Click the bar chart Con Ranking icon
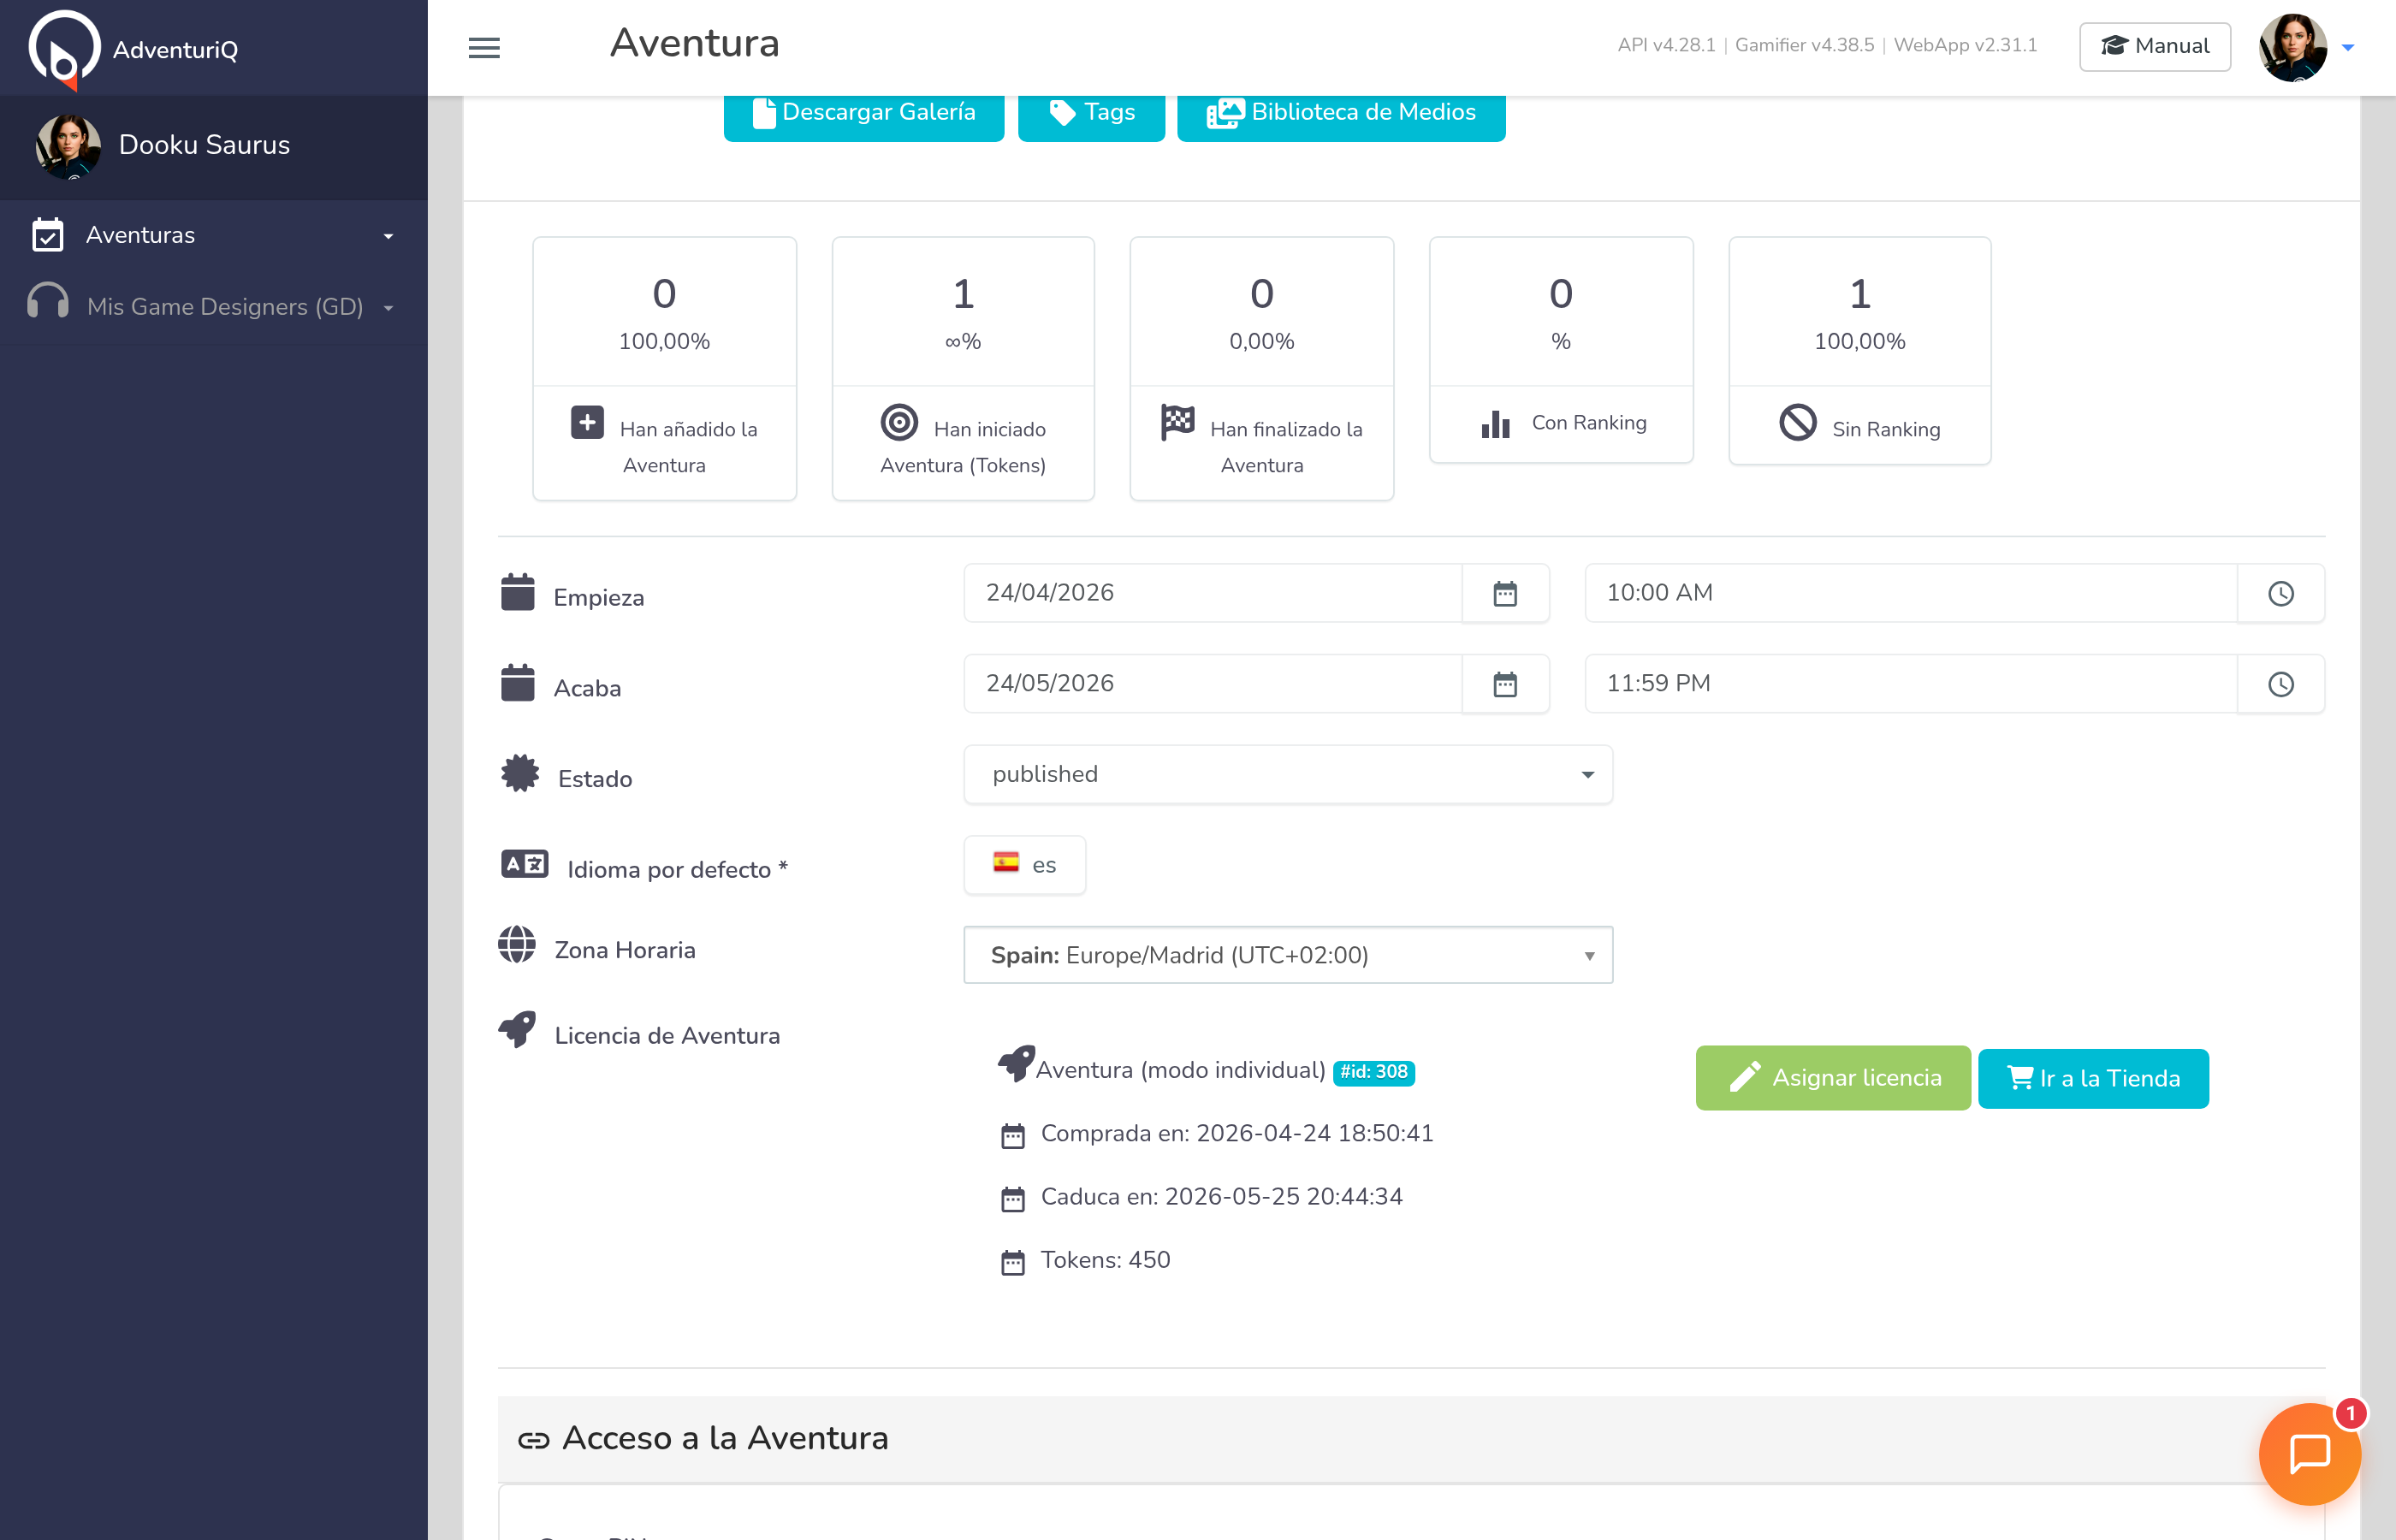This screenshot has height=1540, width=2396. [x=1495, y=424]
